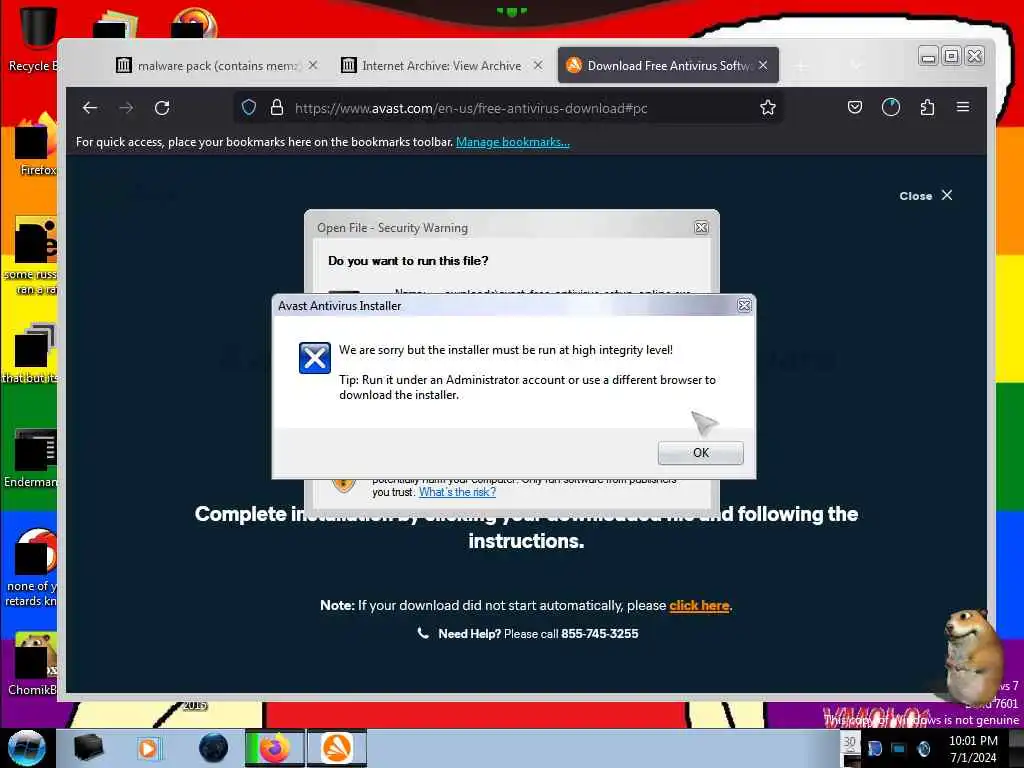Select the Enderman desktop icon
The width and height of the screenshot is (1024, 768).
31,457
